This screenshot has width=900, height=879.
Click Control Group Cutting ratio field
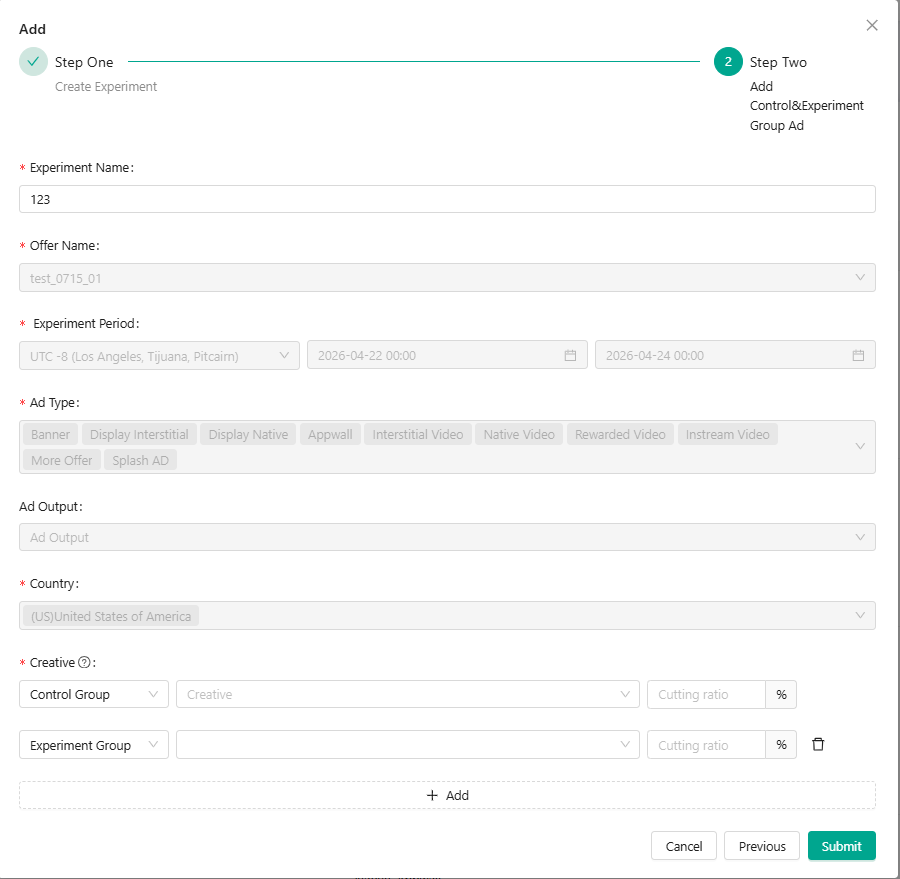click(x=706, y=694)
